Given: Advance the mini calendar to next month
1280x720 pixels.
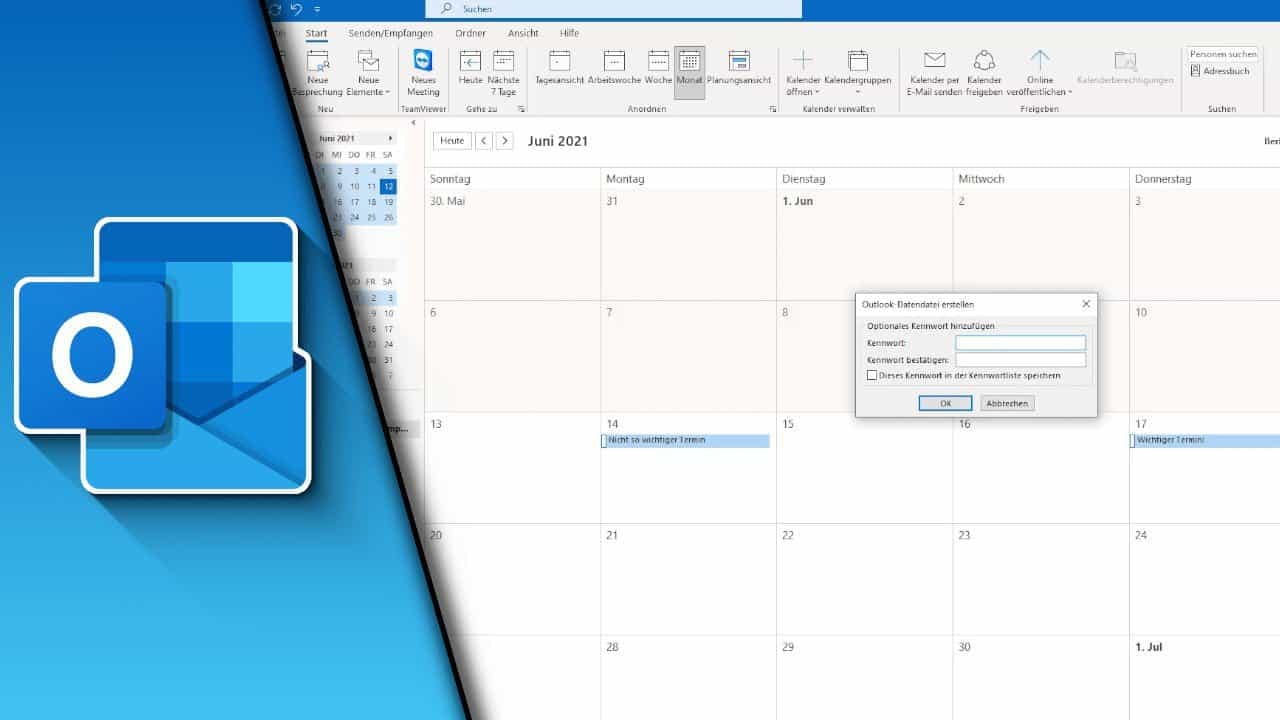Looking at the screenshot, I should [x=390, y=138].
